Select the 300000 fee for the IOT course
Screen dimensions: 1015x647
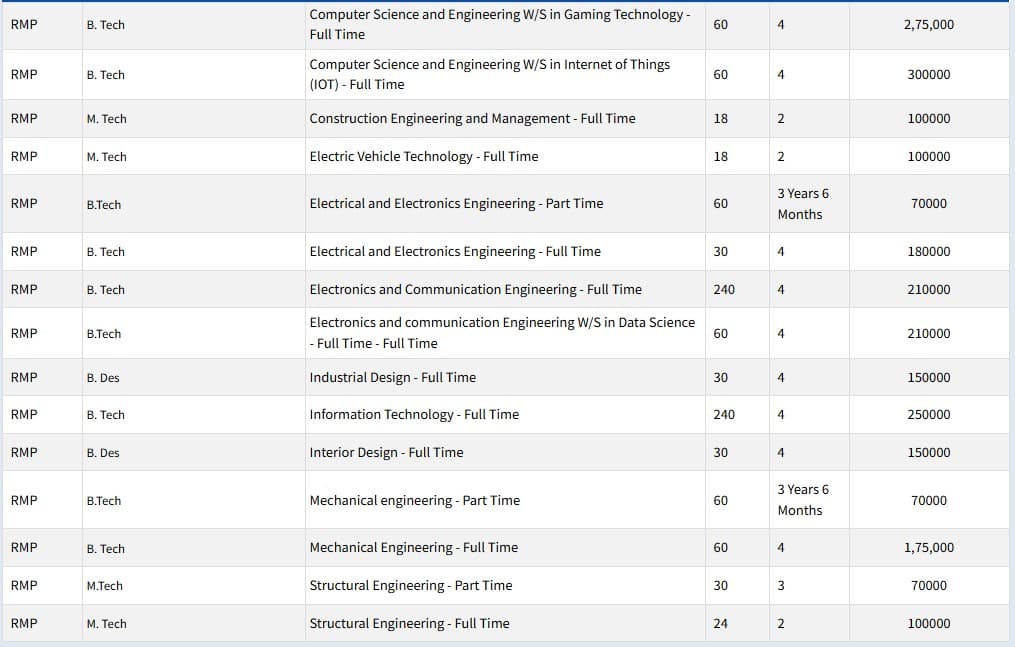pyautogui.click(x=928, y=75)
